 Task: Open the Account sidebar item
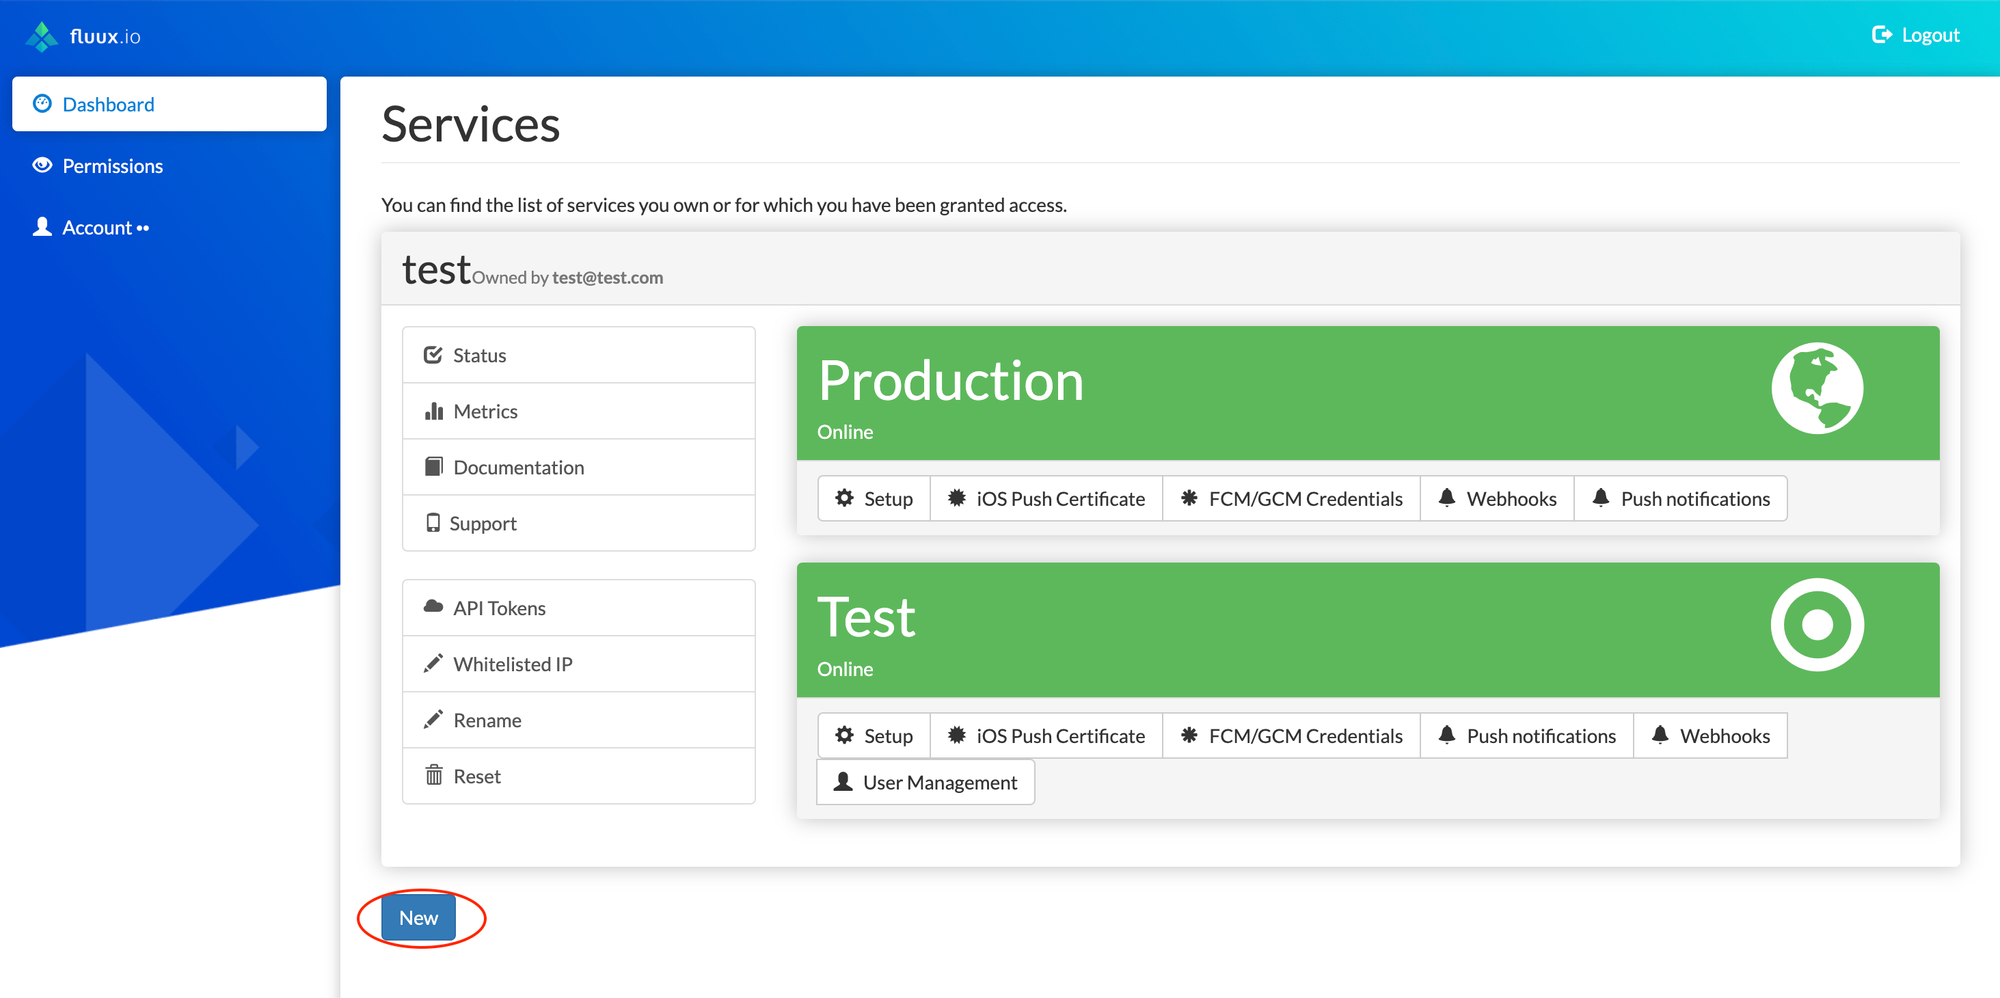tap(169, 228)
